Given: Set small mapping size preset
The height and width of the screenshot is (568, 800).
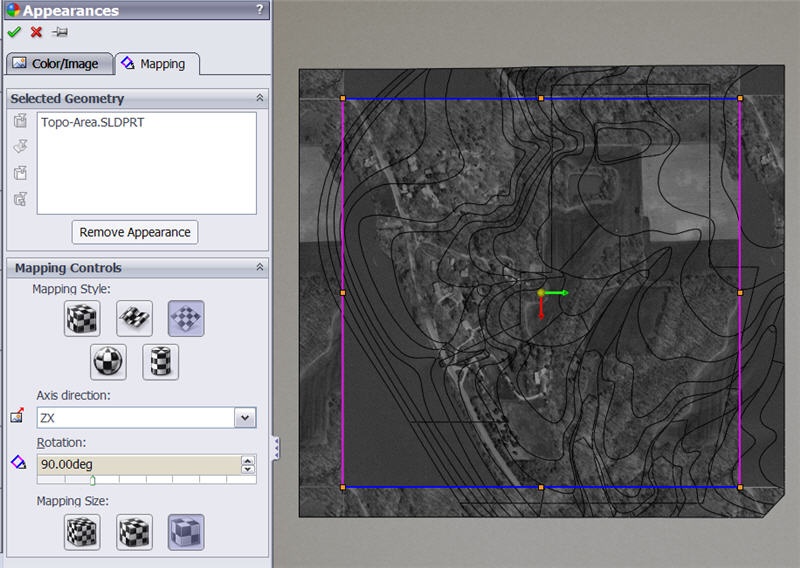Looking at the screenshot, I should point(83,532).
